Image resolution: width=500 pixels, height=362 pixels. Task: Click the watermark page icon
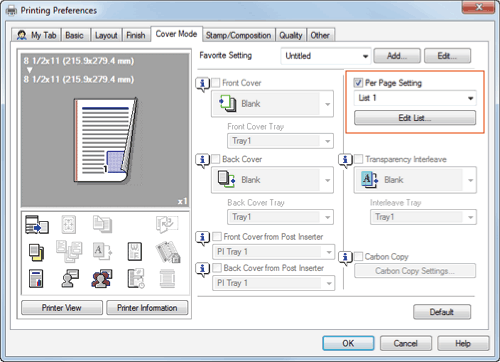click(135, 252)
